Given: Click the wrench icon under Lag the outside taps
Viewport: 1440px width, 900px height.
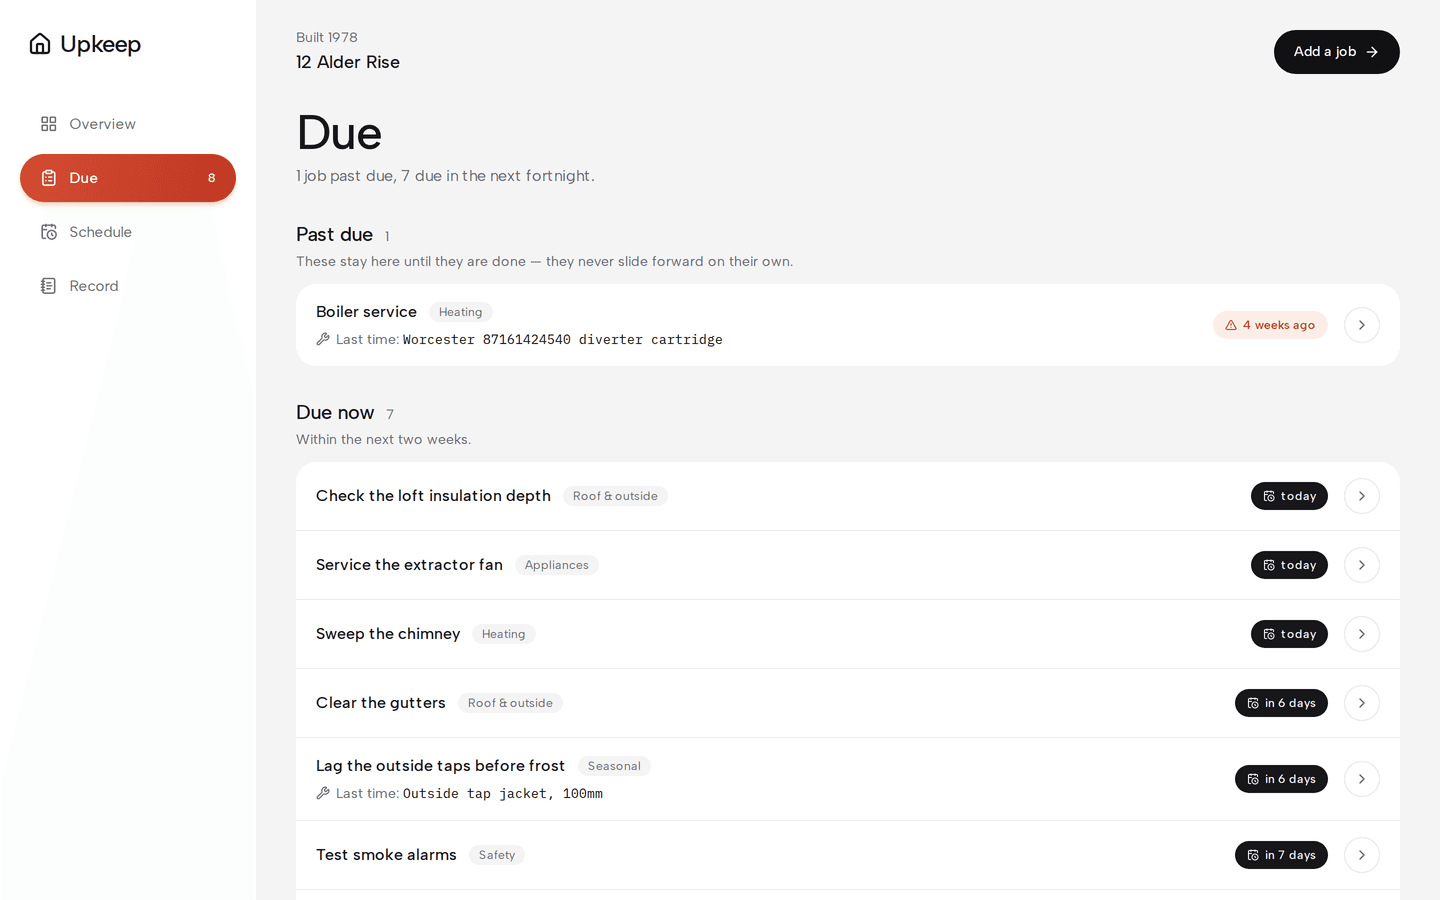Looking at the screenshot, I should (x=323, y=793).
